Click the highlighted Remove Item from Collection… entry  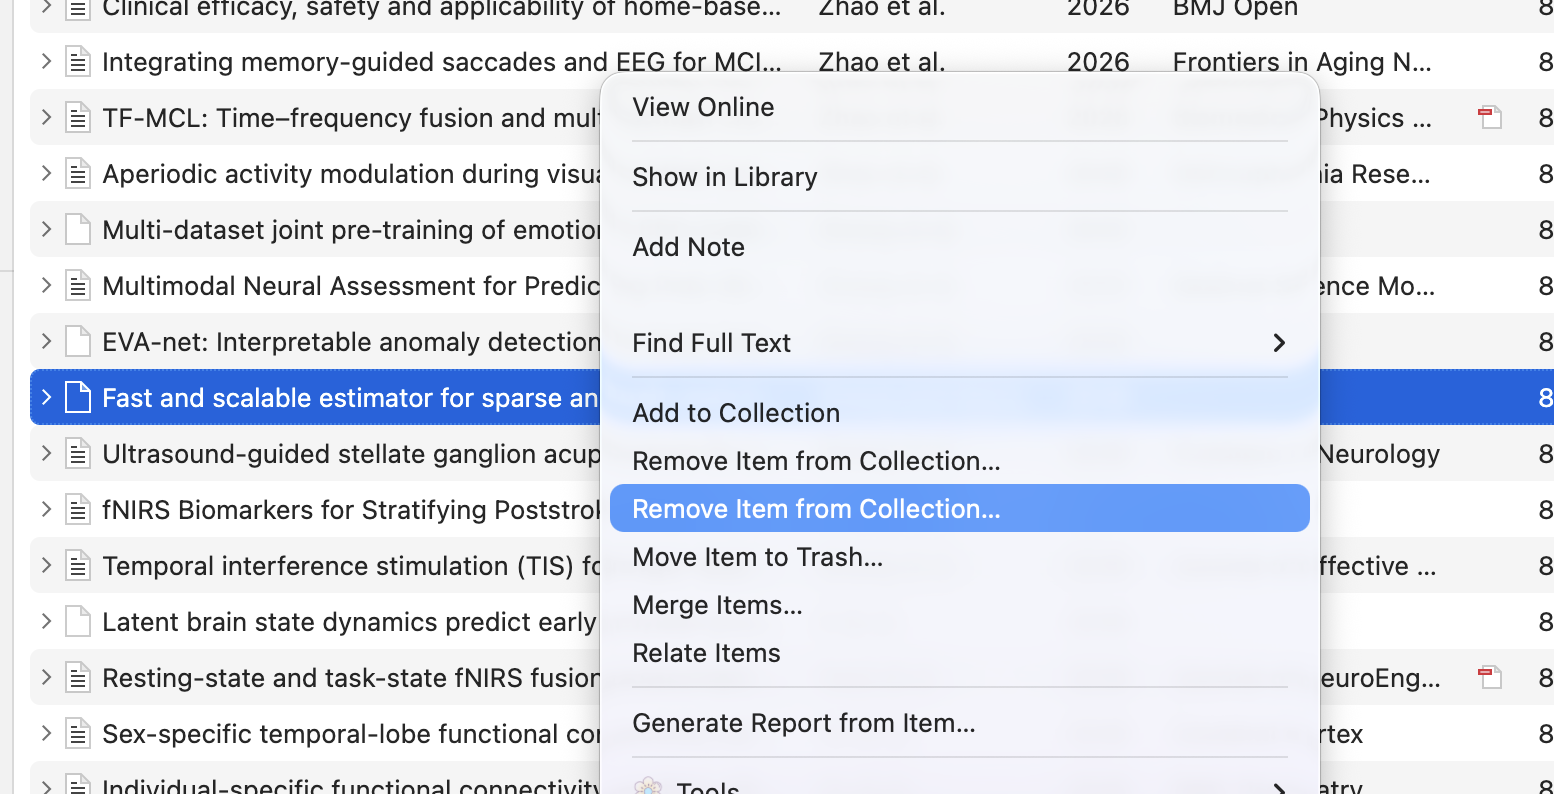[x=959, y=509]
